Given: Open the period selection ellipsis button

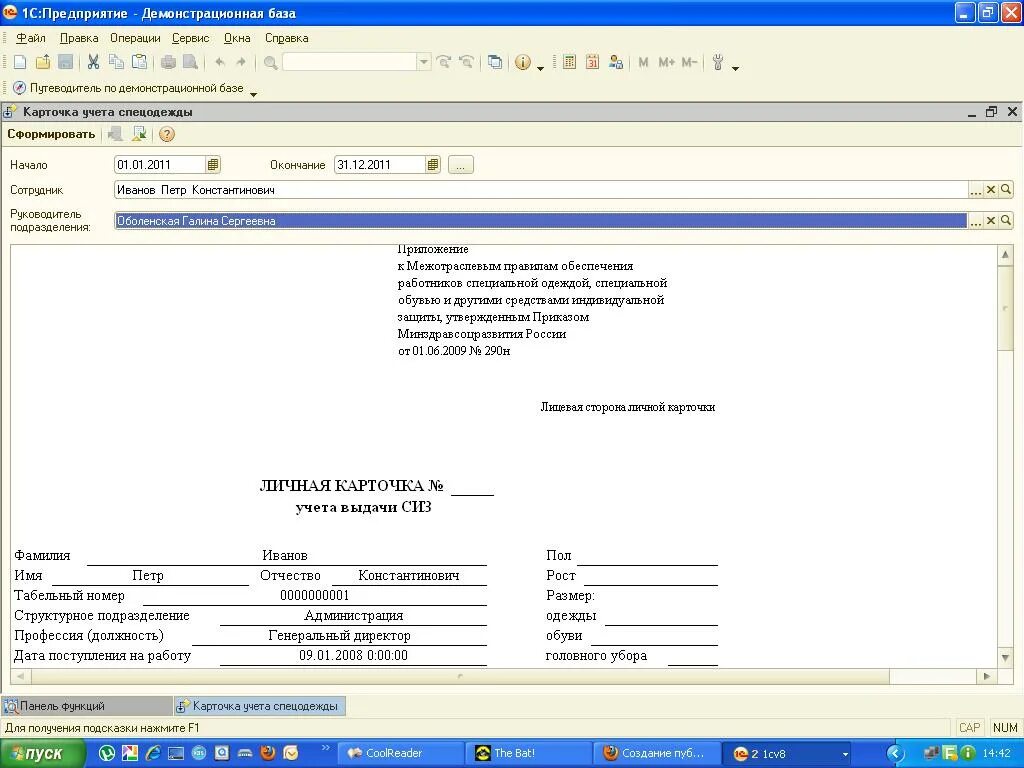Looking at the screenshot, I should tap(460, 165).
